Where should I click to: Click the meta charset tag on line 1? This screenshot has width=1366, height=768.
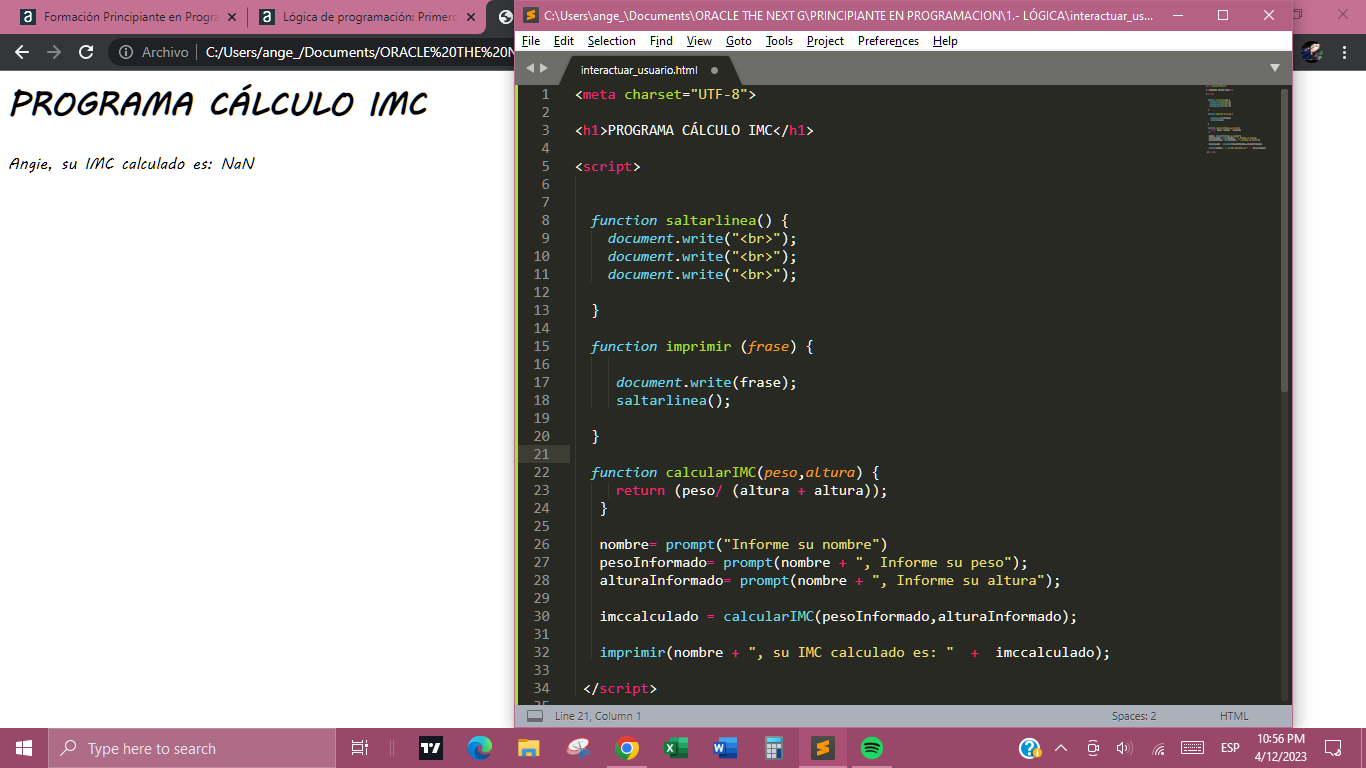(666, 94)
